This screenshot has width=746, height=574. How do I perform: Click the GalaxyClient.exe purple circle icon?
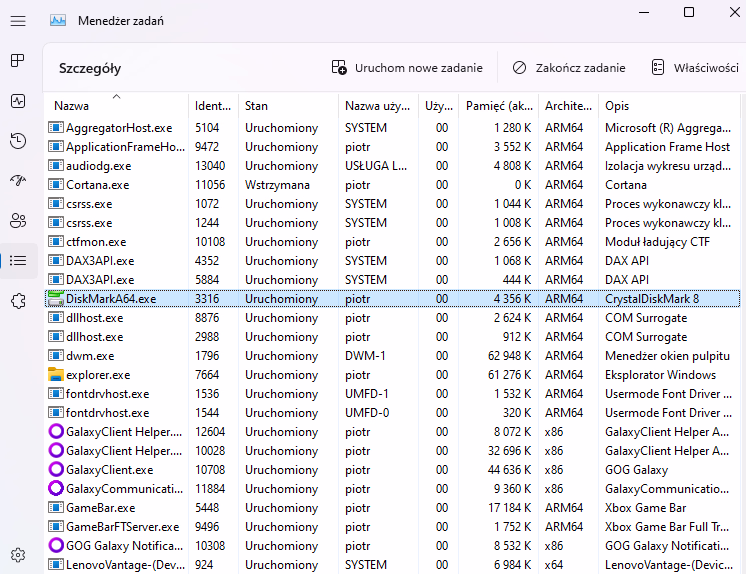pos(56,470)
